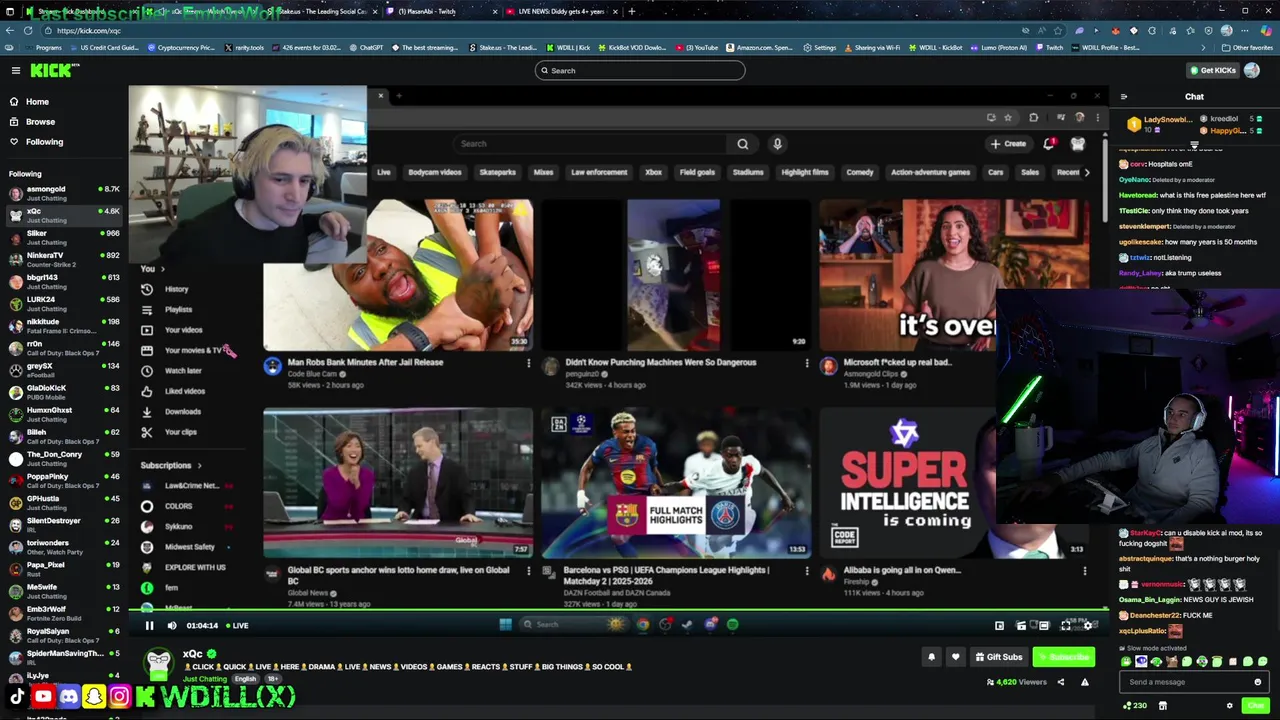Click the YouTube voice search microphone

(777, 144)
